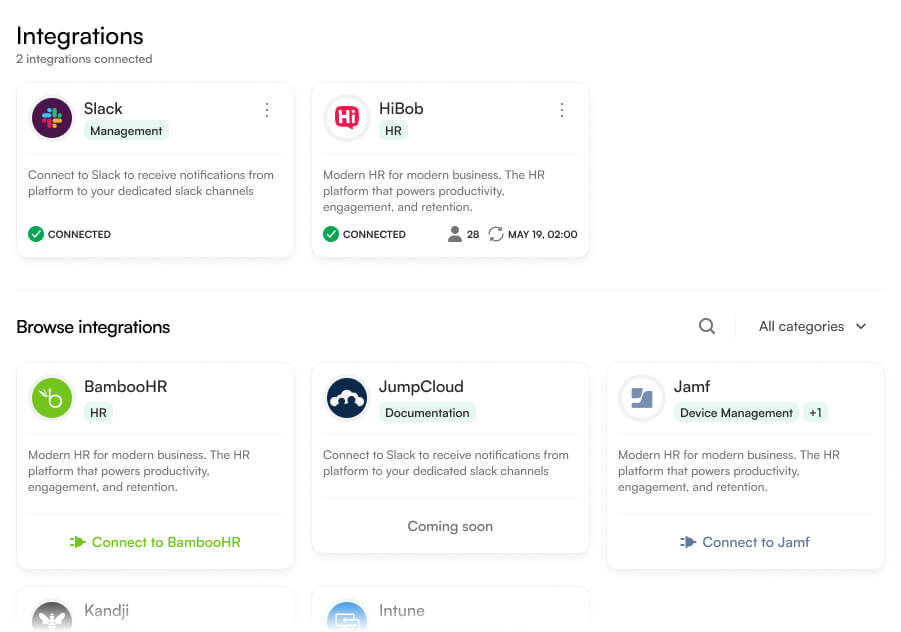Click the HR tag on BambooHR card
Image resolution: width=901 pixels, height=632 pixels.
point(98,413)
